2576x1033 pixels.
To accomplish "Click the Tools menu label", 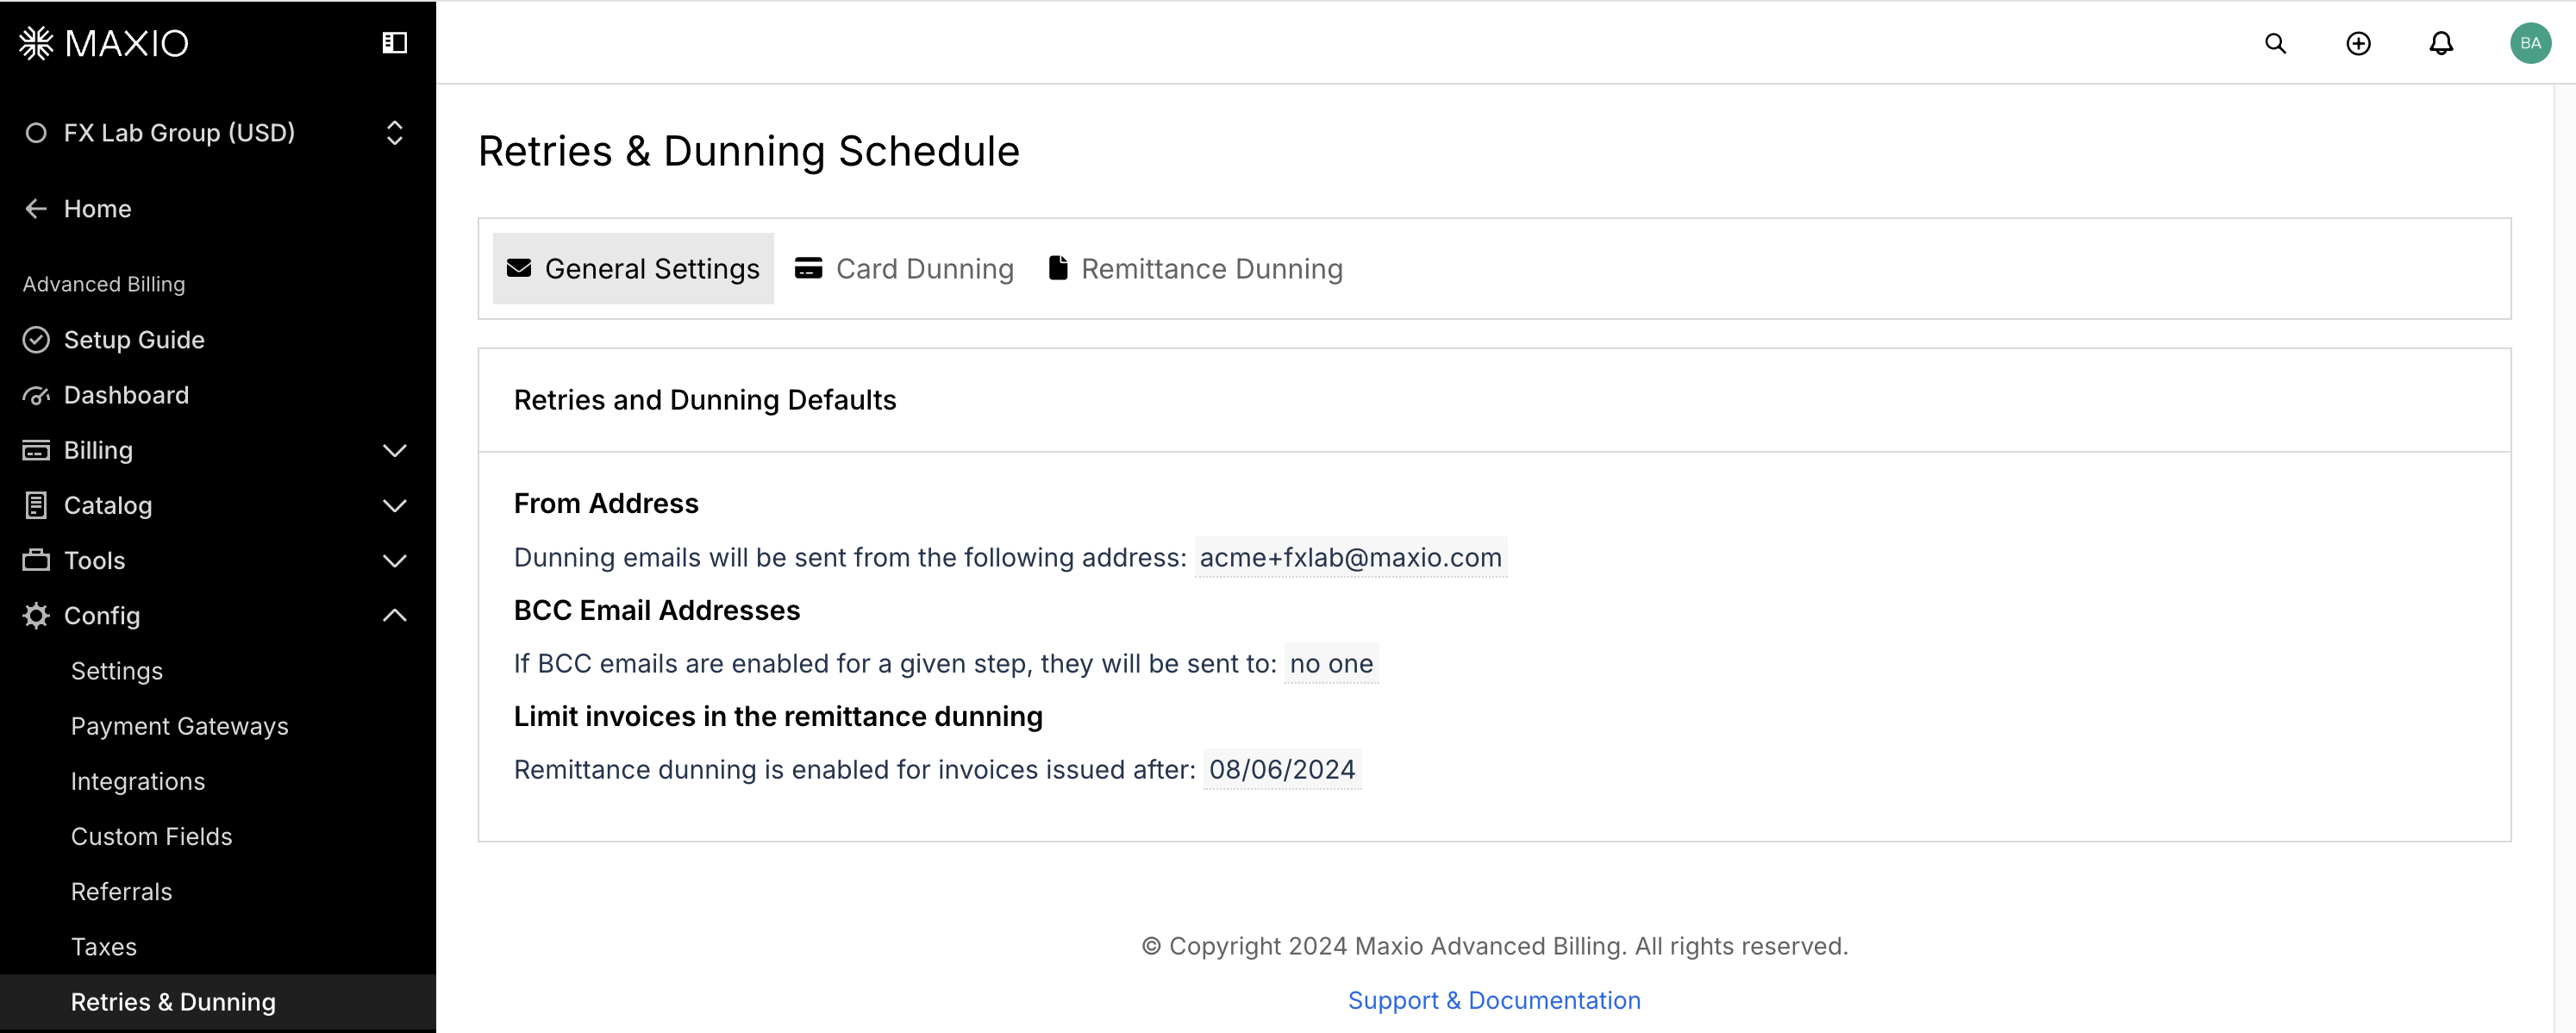I will pyautogui.click(x=94, y=560).
